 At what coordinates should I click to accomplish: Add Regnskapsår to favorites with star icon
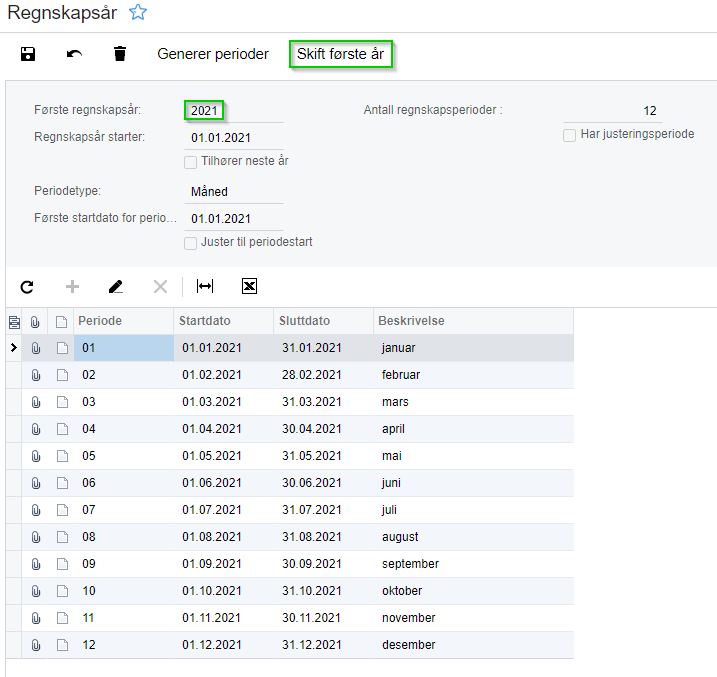pyautogui.click(x=138, y=12)
